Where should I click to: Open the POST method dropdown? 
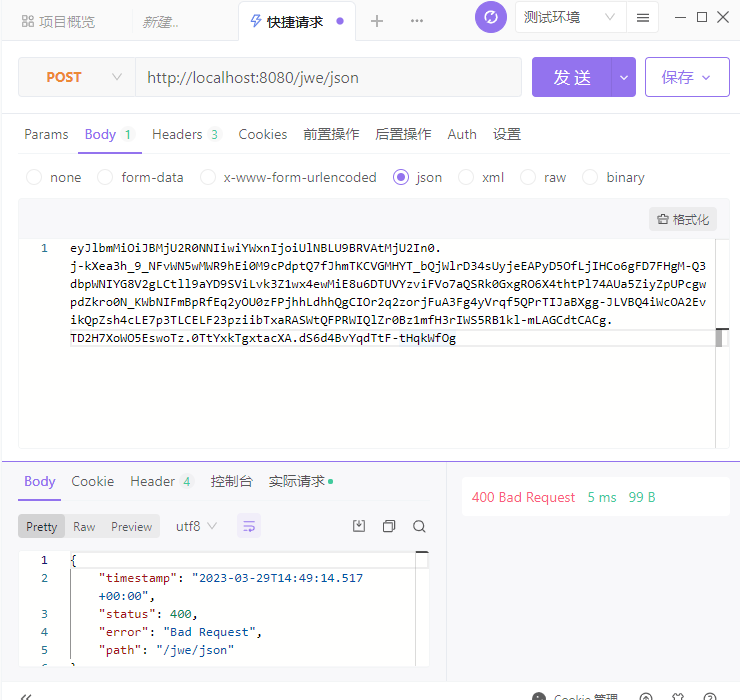click(x=77, y=77)
